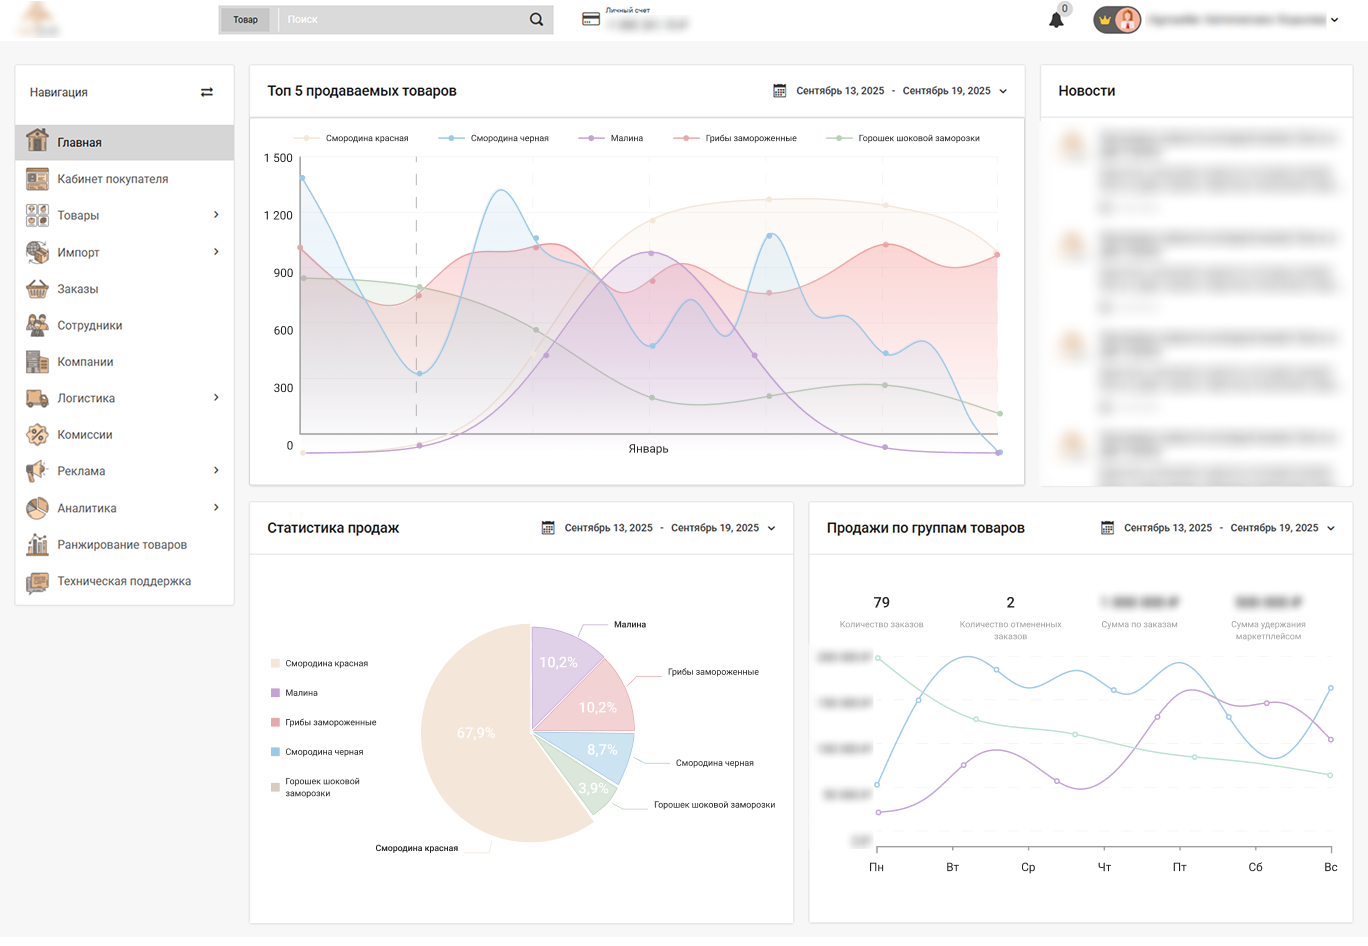Click into the Поиск search field

coord(400,20)
